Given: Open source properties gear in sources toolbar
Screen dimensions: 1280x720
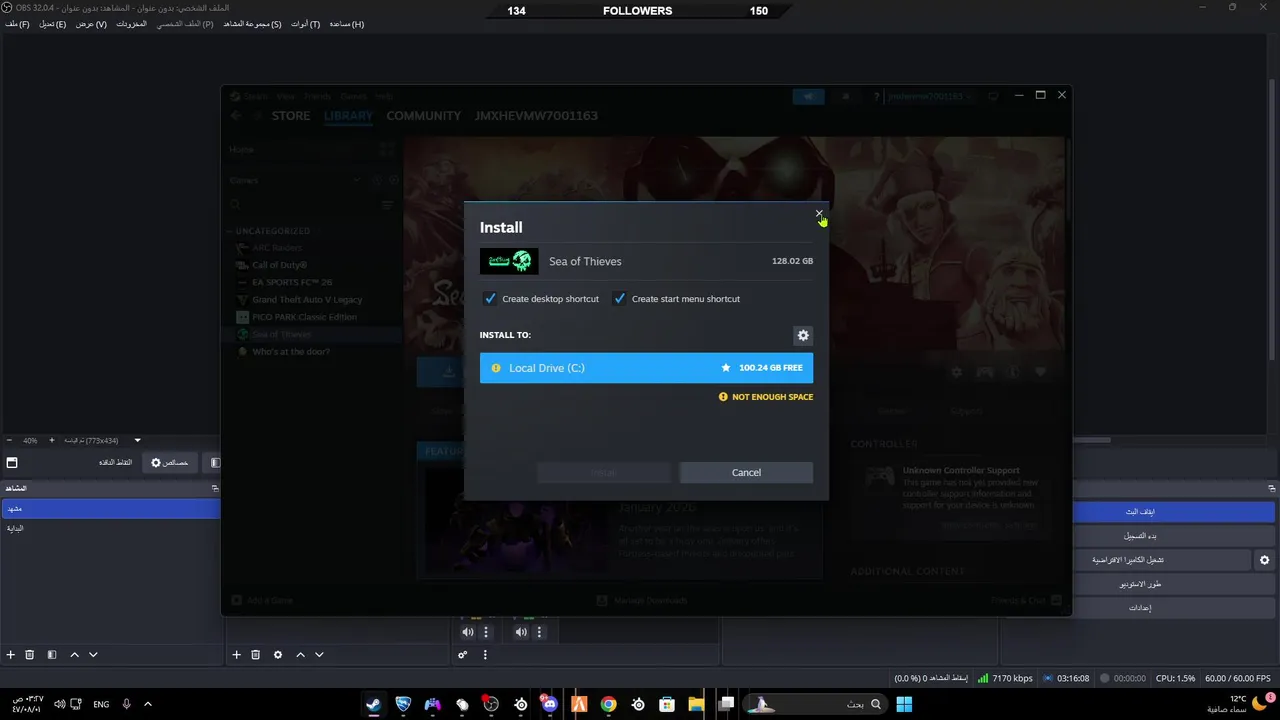Looking at the screenshot, I should tap(278, 655).
